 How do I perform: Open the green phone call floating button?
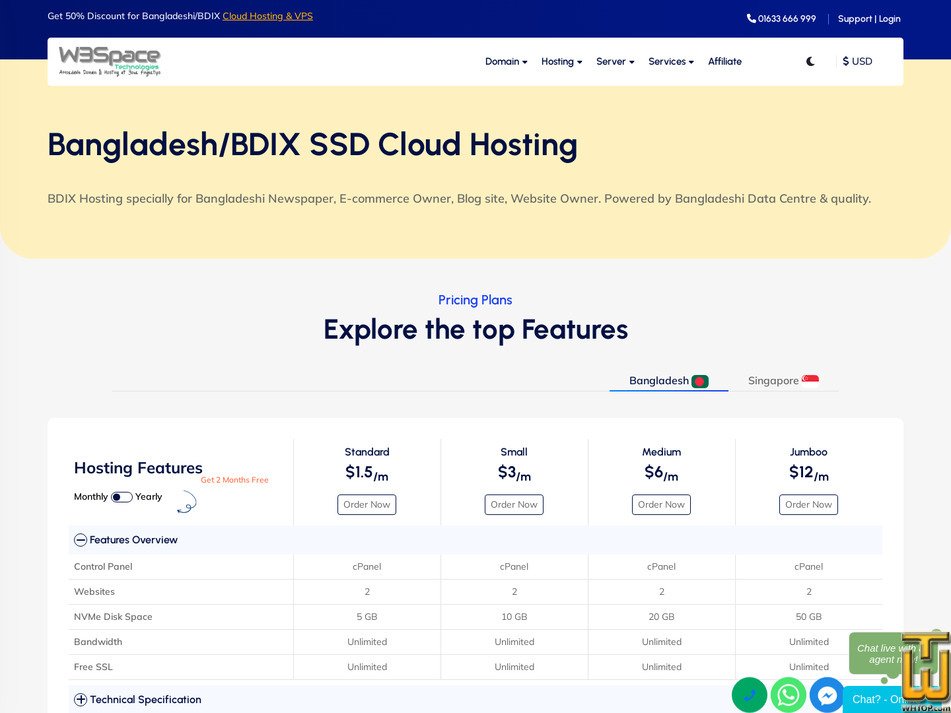[749, 695]
